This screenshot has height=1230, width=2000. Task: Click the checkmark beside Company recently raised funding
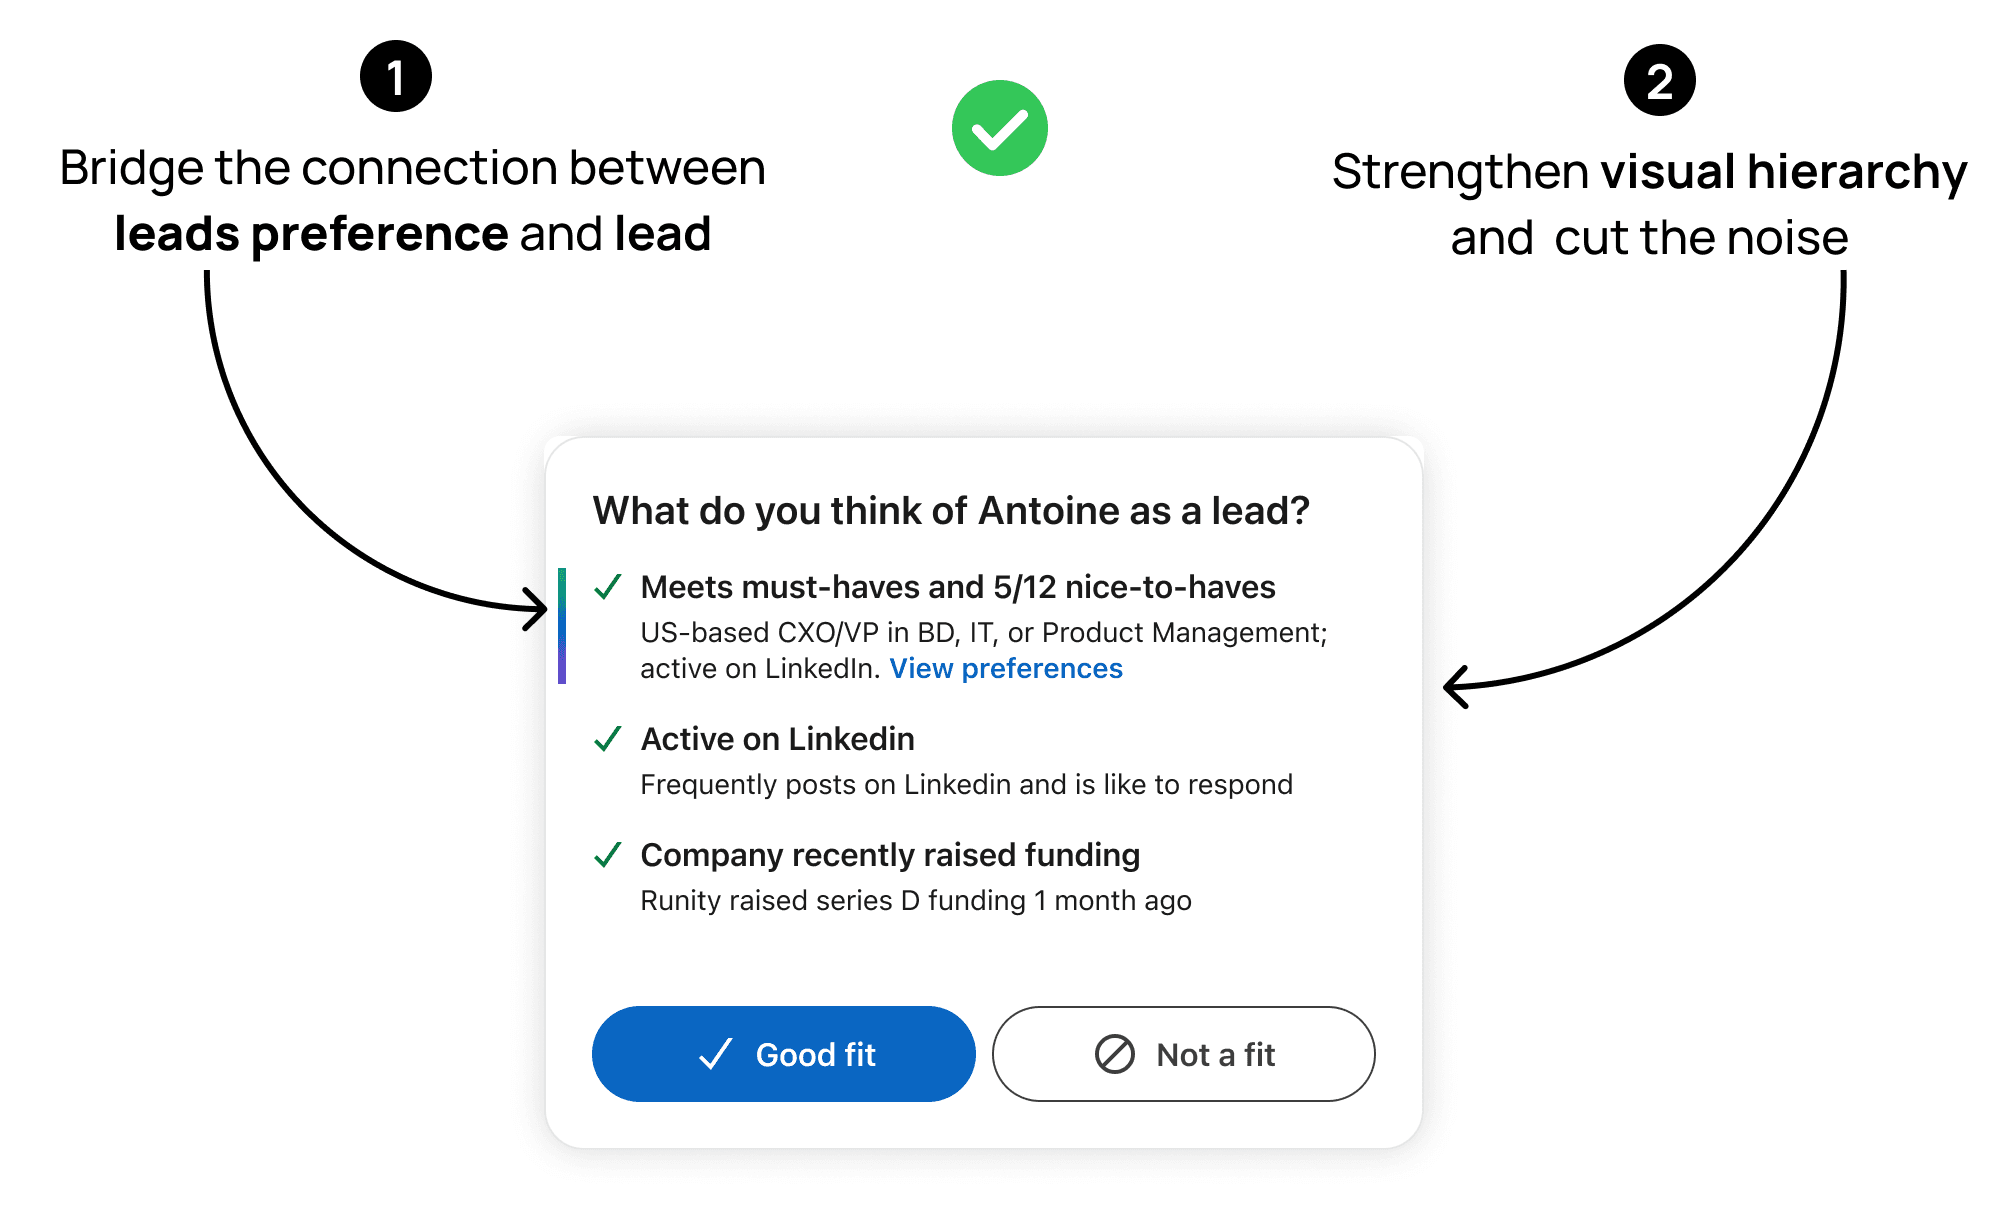tap(606, 857)
